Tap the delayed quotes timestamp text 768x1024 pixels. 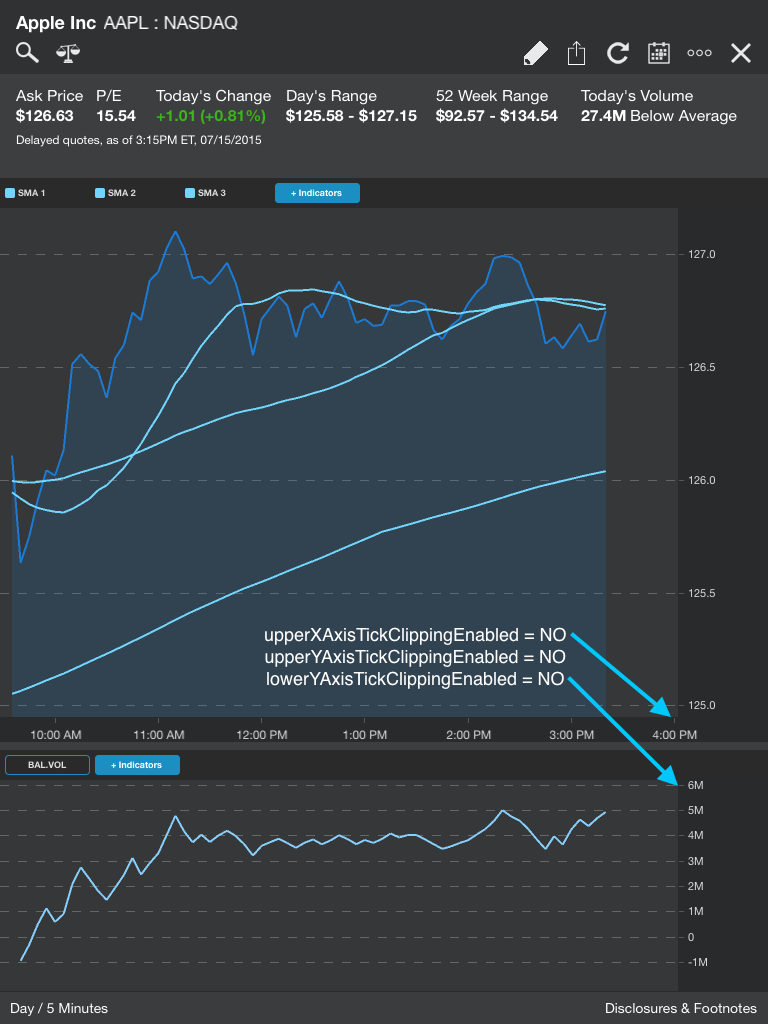[138, 140]
